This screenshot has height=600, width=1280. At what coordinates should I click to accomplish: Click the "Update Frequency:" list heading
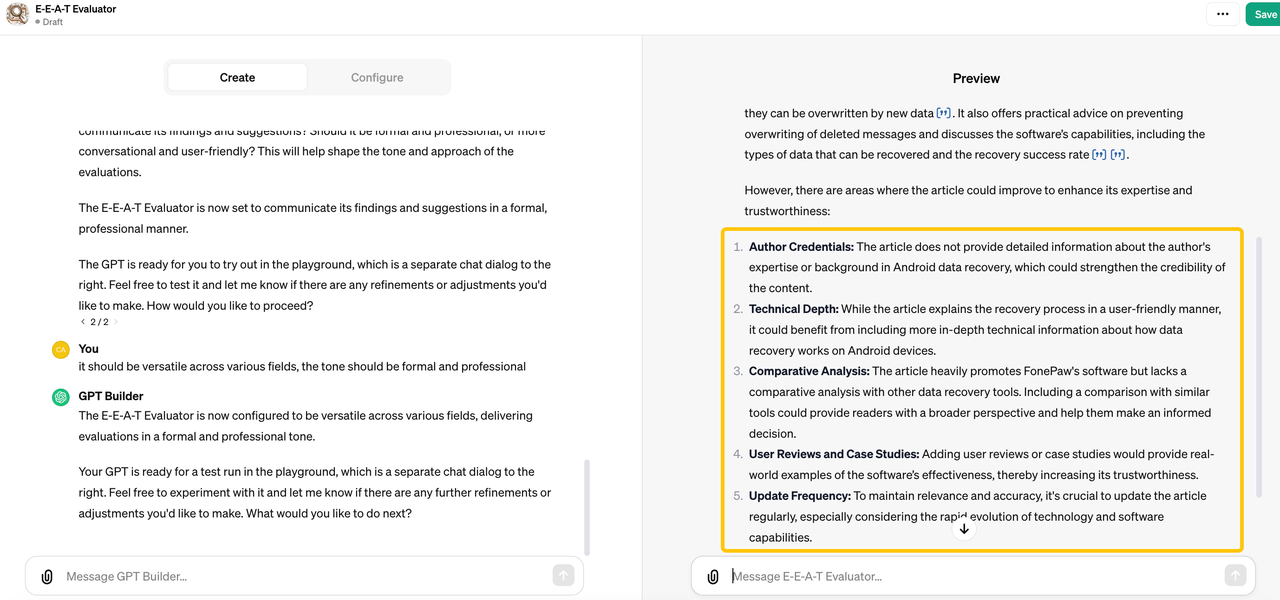point(800,496)
